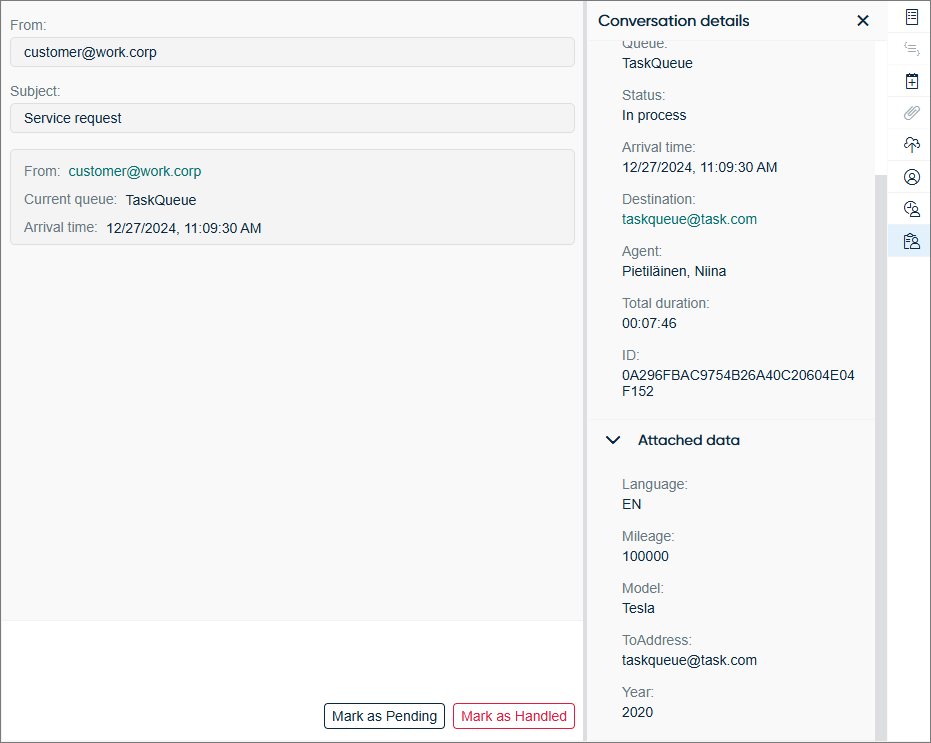Click Mark as Handled button
The width and height of the screenshot is (931, 743).
514,716
